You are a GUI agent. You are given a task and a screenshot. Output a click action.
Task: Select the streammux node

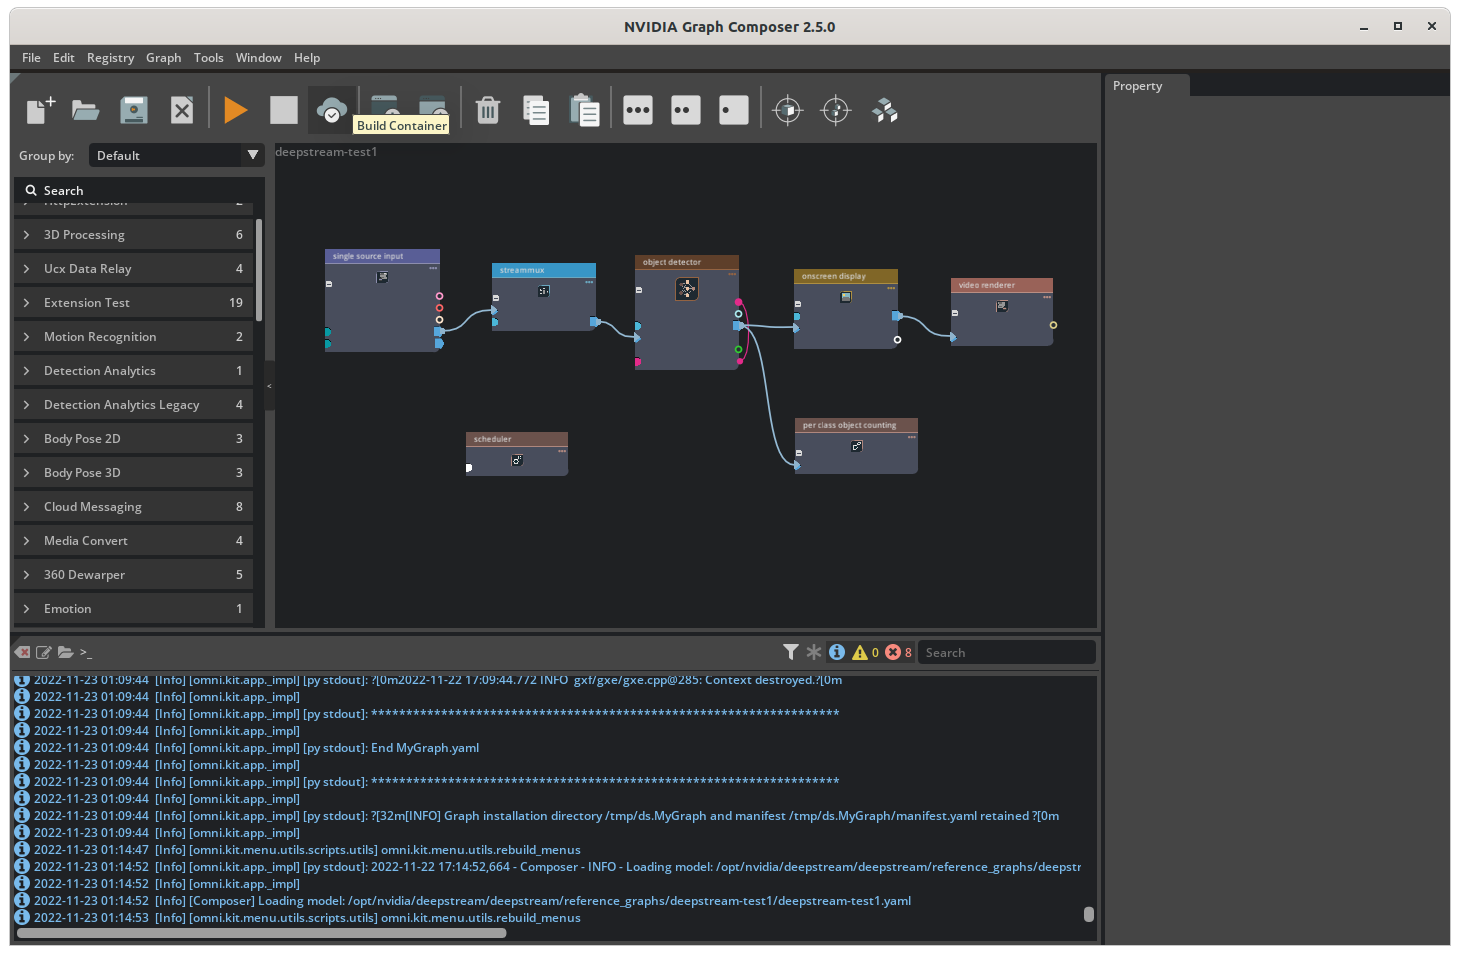click(x=544, y=297)
